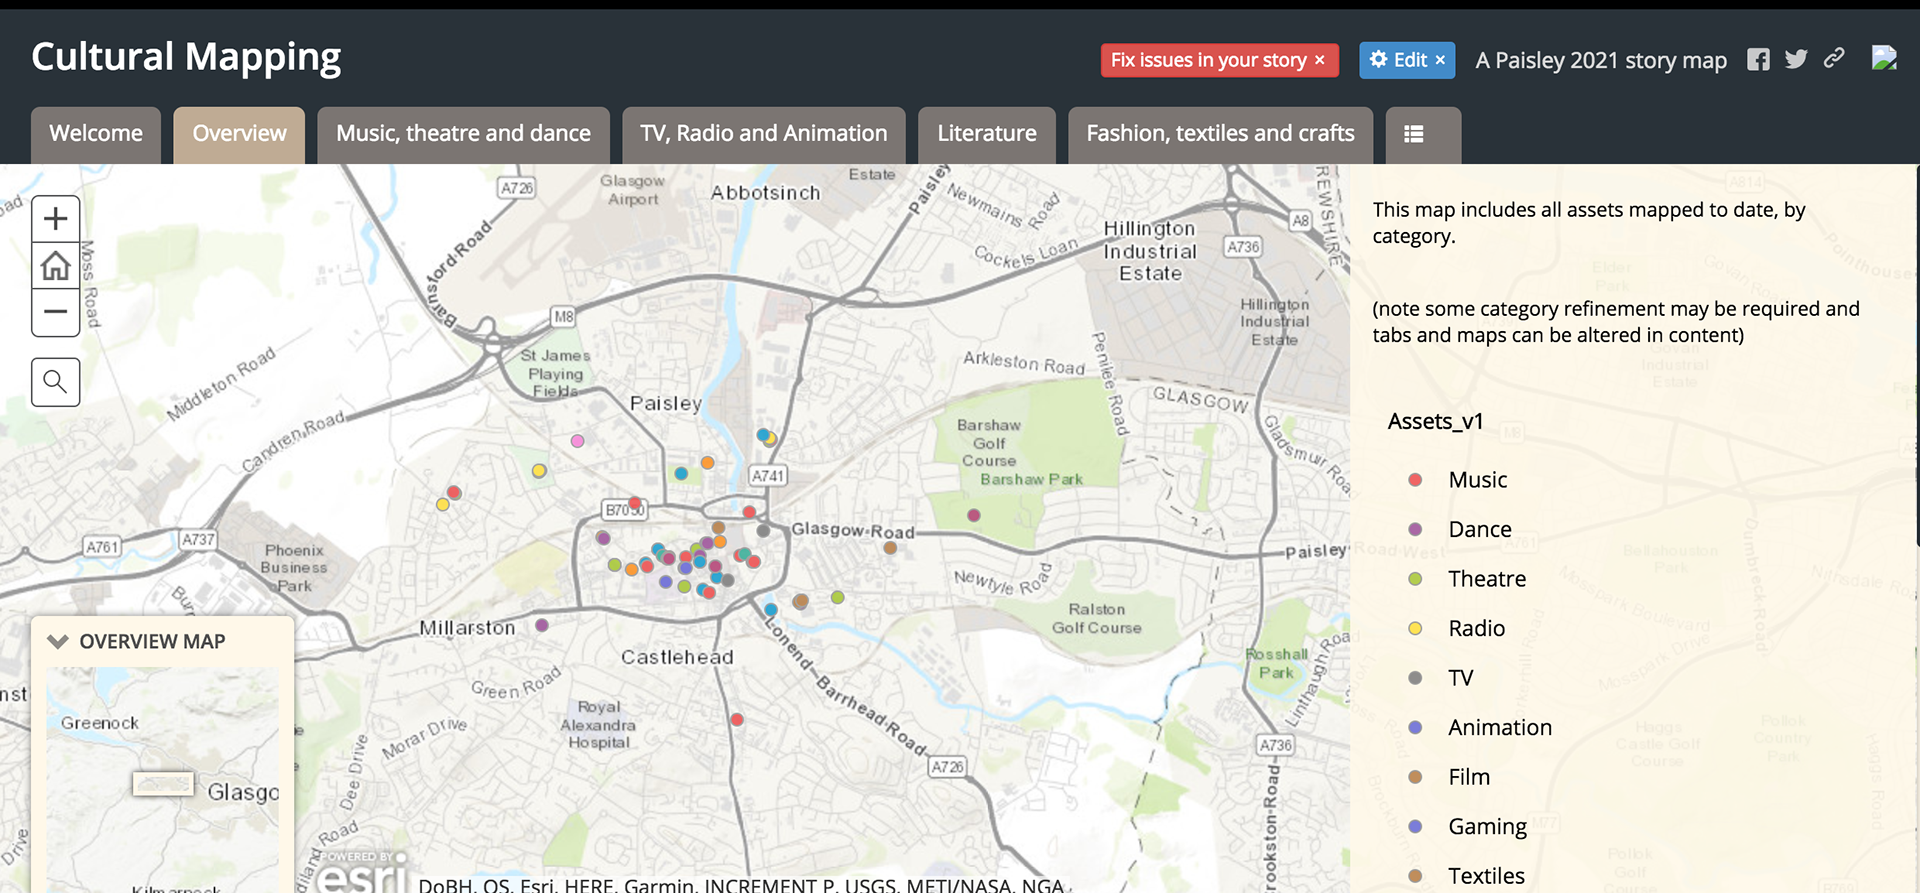Click the Esri logo on the map
Screen dimensions: 1920x893
363,872
